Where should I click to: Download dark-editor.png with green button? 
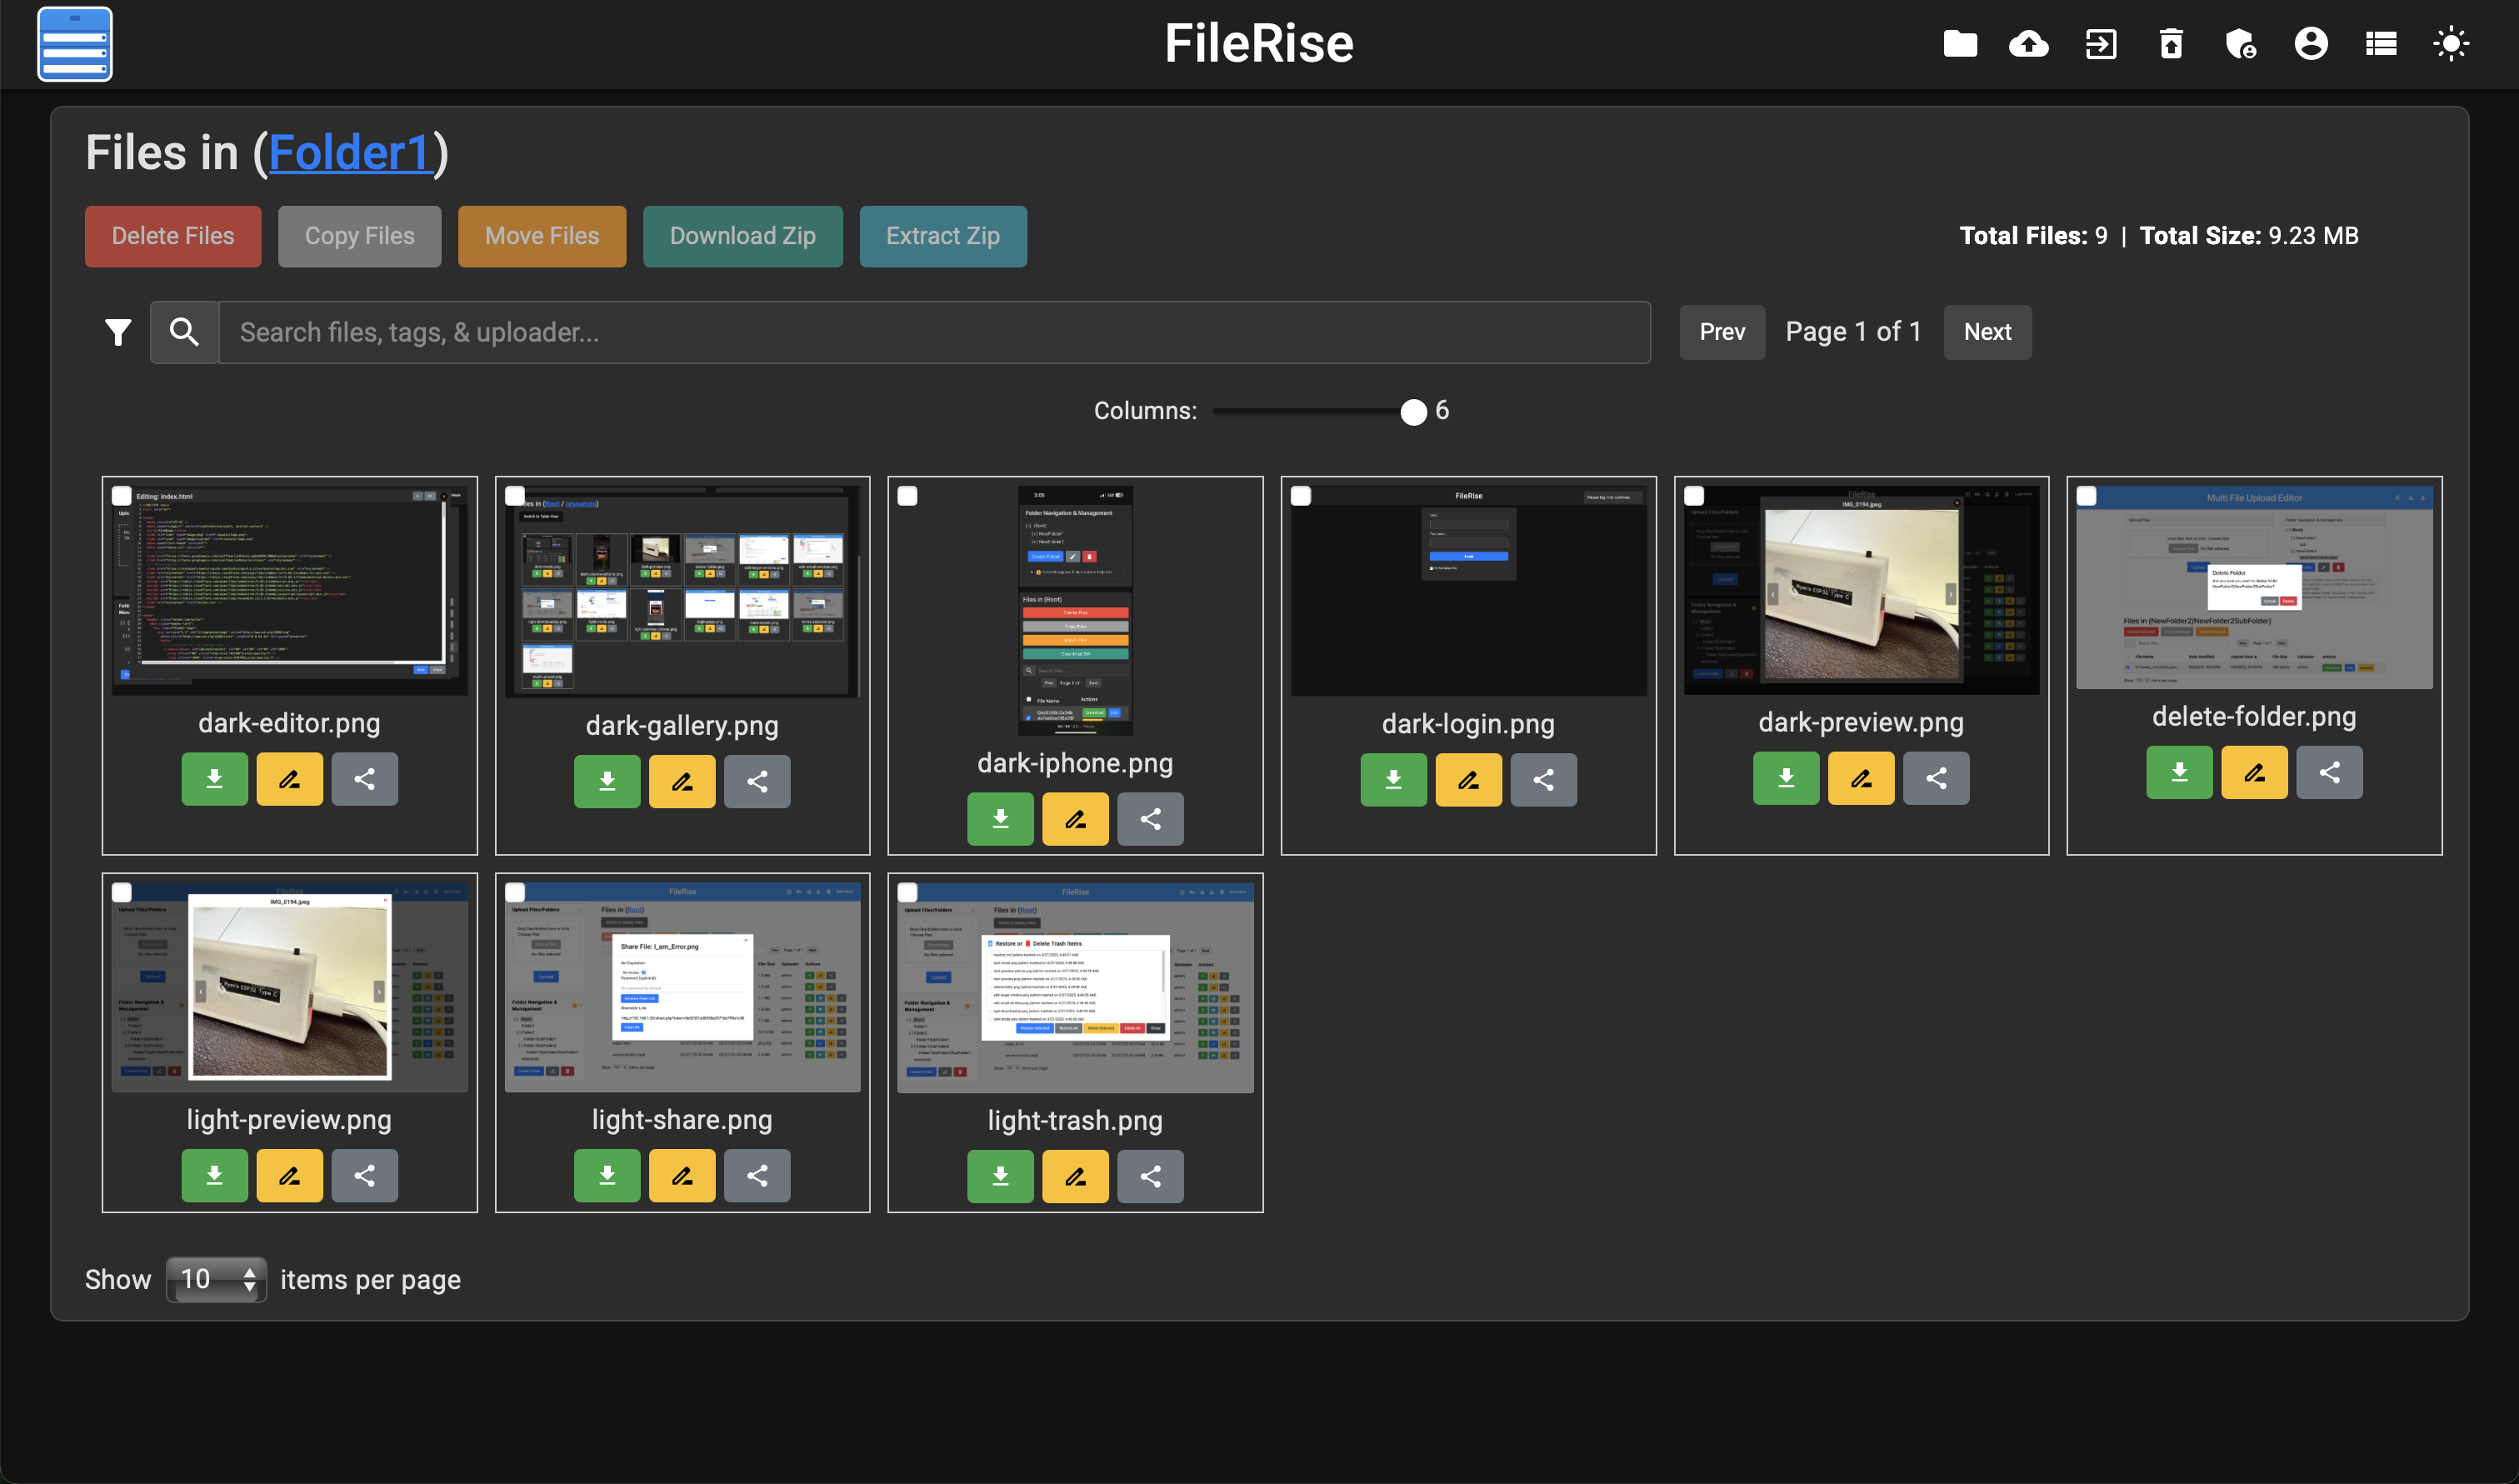click(214, 779)
